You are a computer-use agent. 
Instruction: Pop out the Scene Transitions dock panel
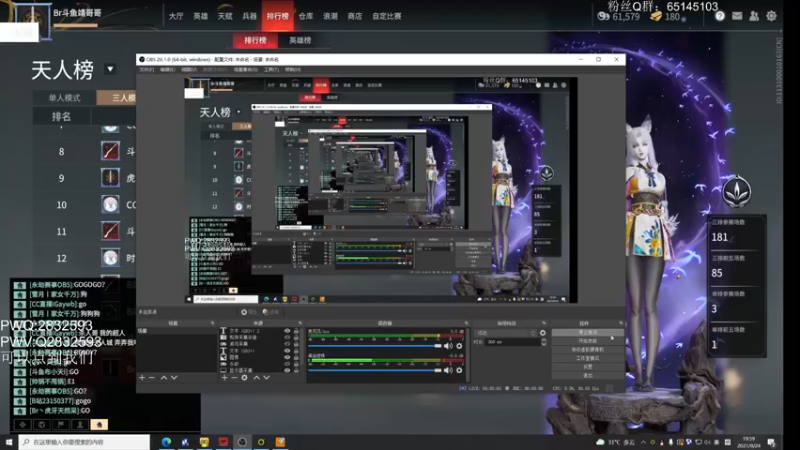tap(544, 323)
